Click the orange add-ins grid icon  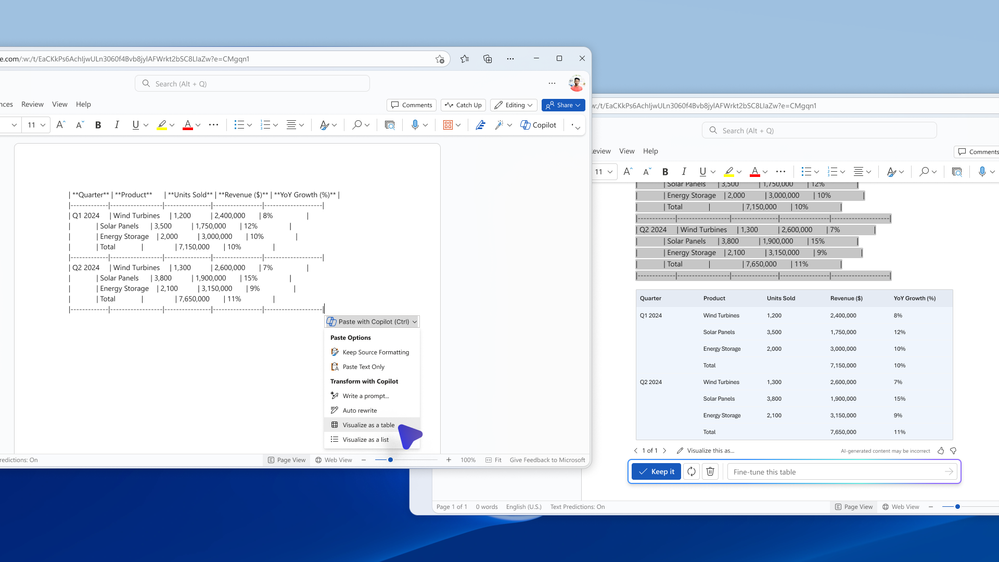click(x=448, y=125)
